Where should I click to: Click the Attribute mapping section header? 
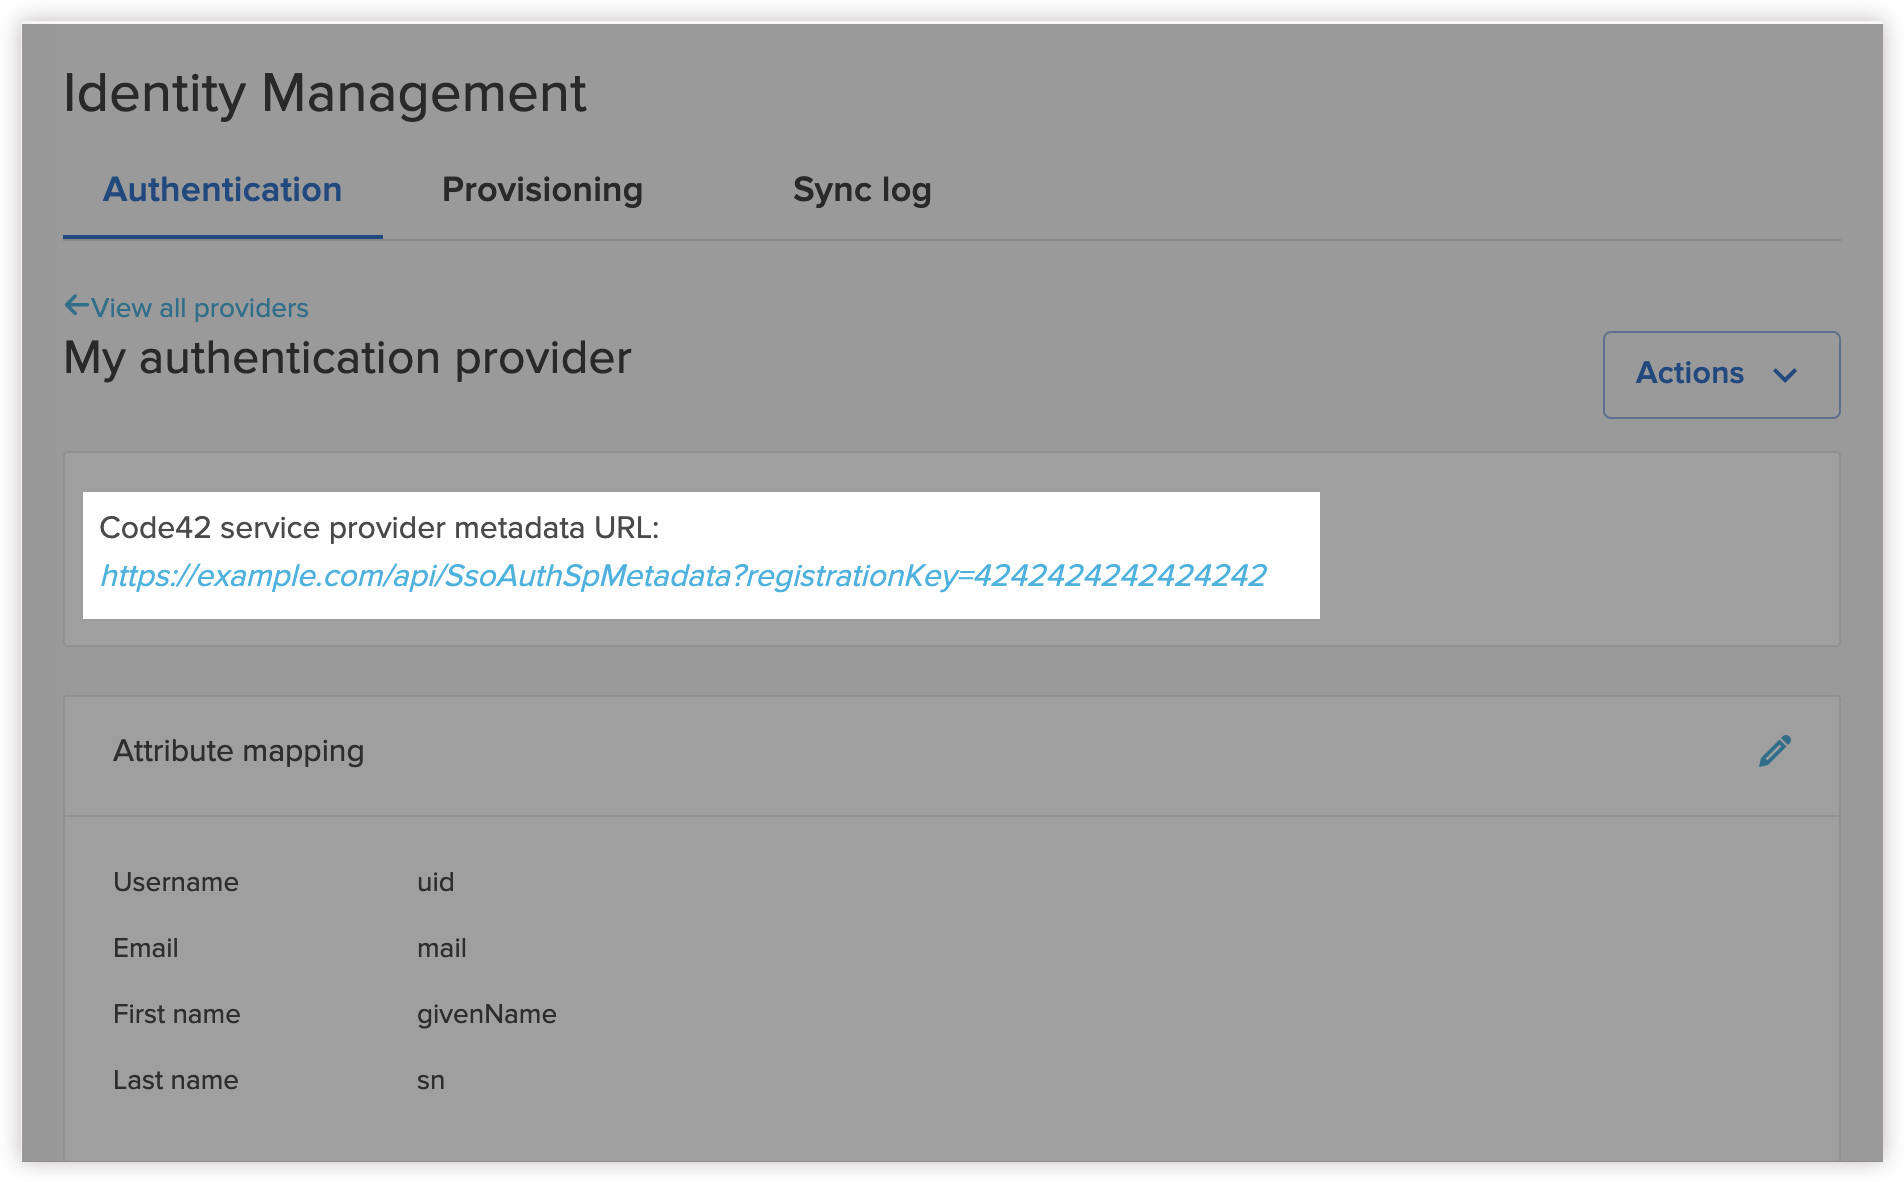point(239,750)
